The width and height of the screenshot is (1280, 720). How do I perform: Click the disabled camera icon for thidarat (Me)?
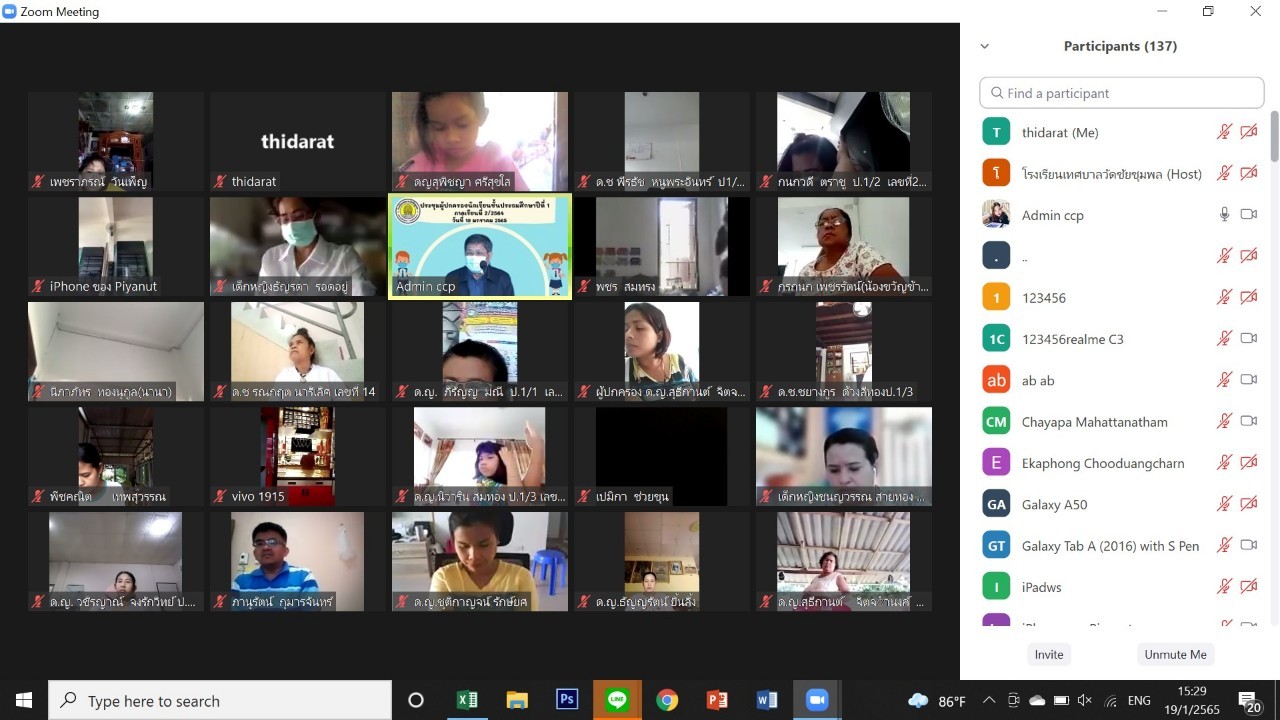click(1248, 132)
